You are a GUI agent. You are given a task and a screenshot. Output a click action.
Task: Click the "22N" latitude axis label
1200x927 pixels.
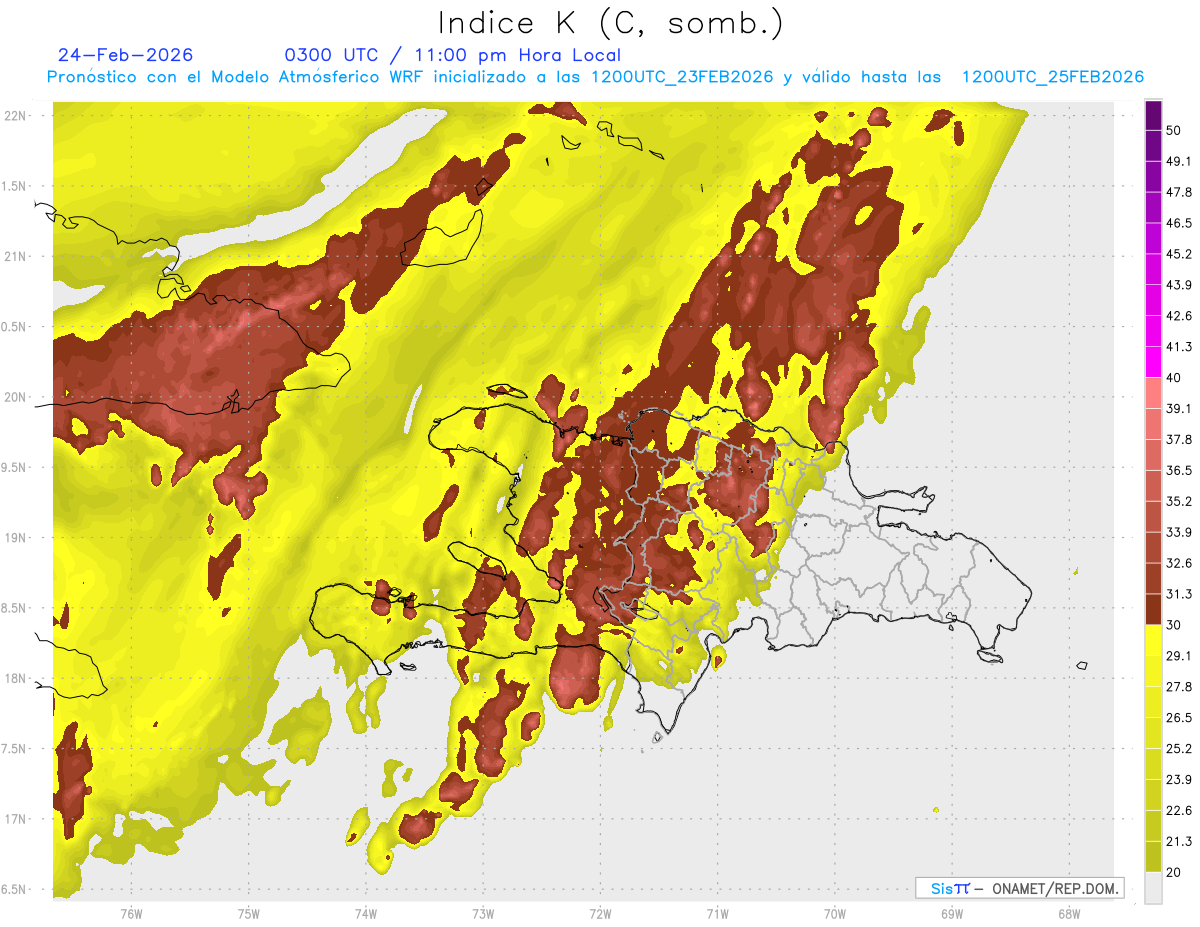(x=15, y=115)
